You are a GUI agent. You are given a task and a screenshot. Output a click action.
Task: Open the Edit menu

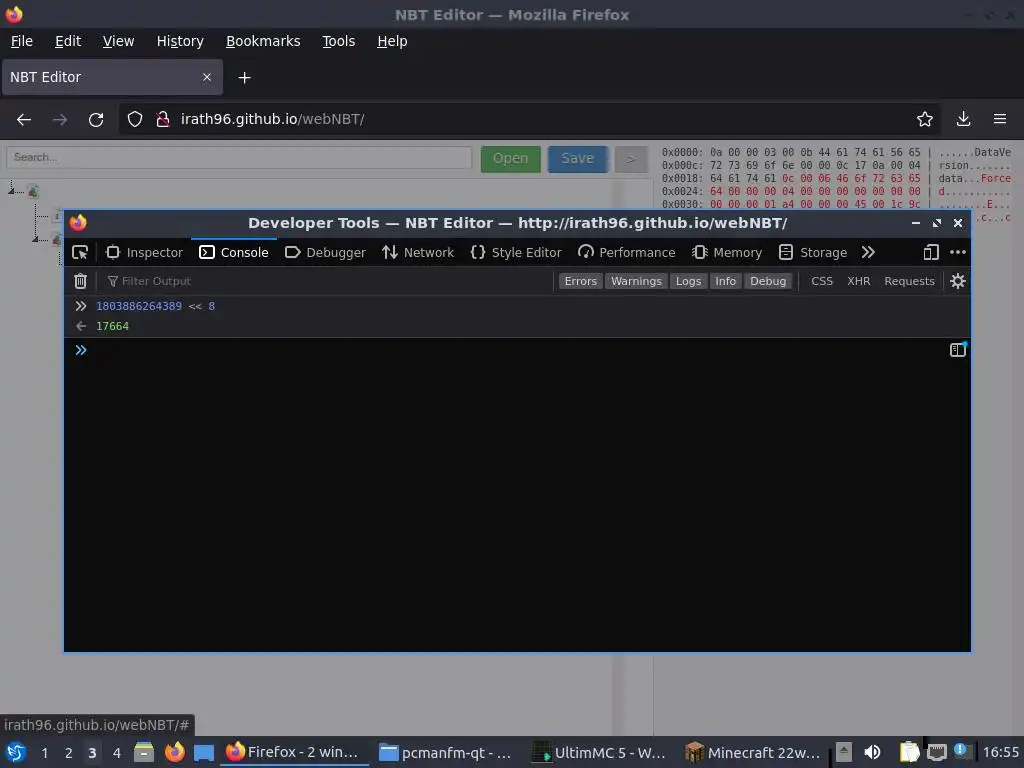pyautogui.click(x=68, y=41)
